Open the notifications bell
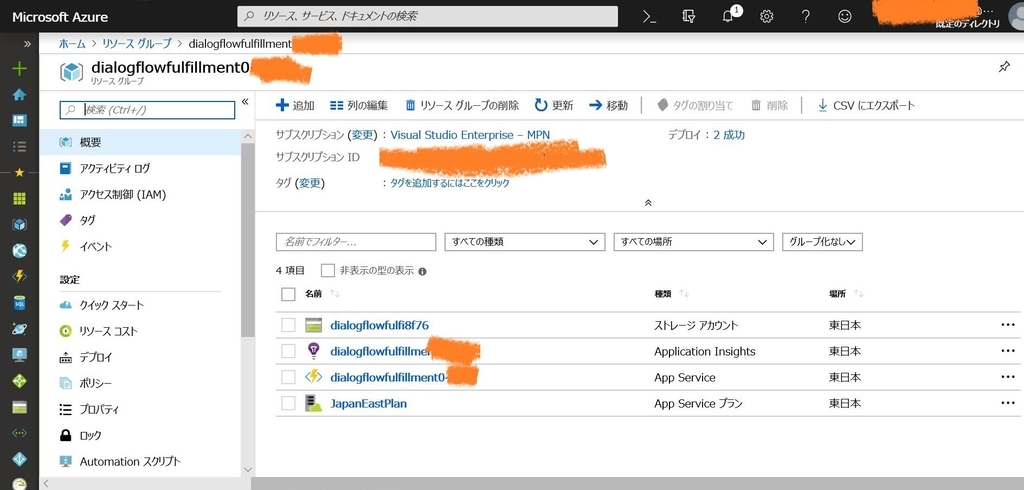 [729, 16]
